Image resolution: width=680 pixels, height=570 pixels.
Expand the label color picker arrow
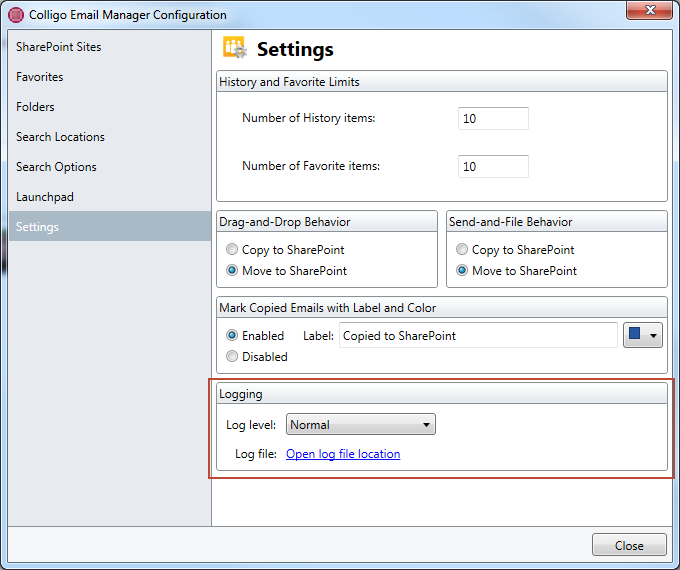tap(653, 335)
